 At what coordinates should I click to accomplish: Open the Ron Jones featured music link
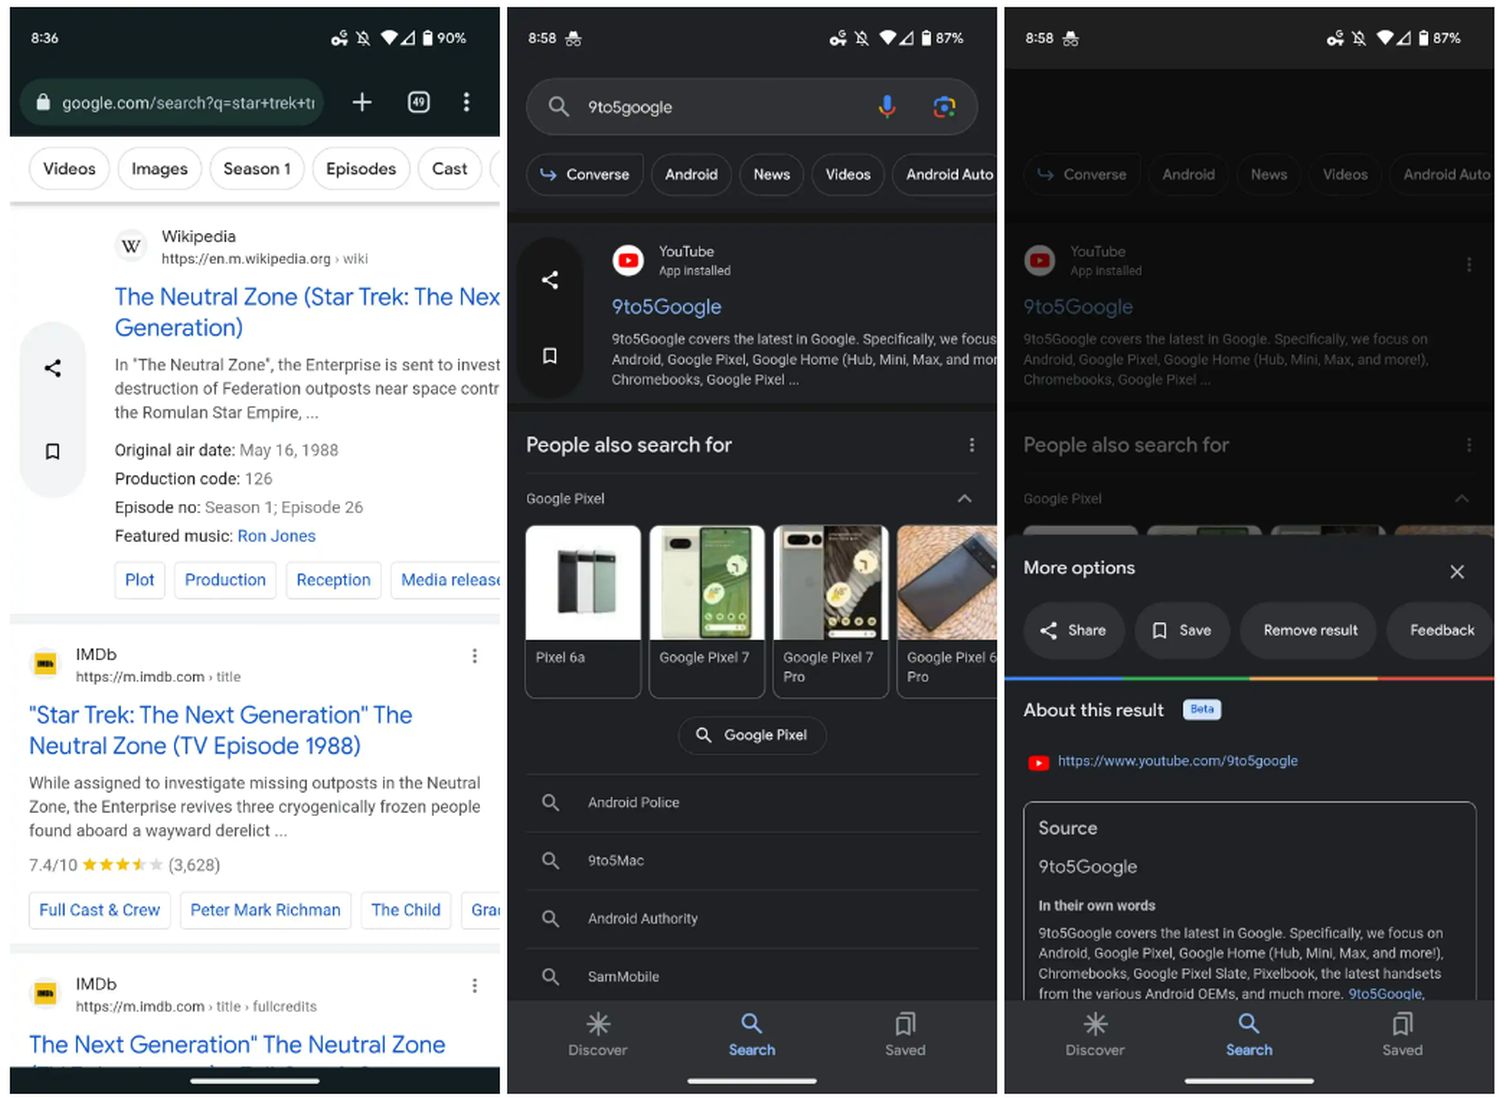pos(276,536)
